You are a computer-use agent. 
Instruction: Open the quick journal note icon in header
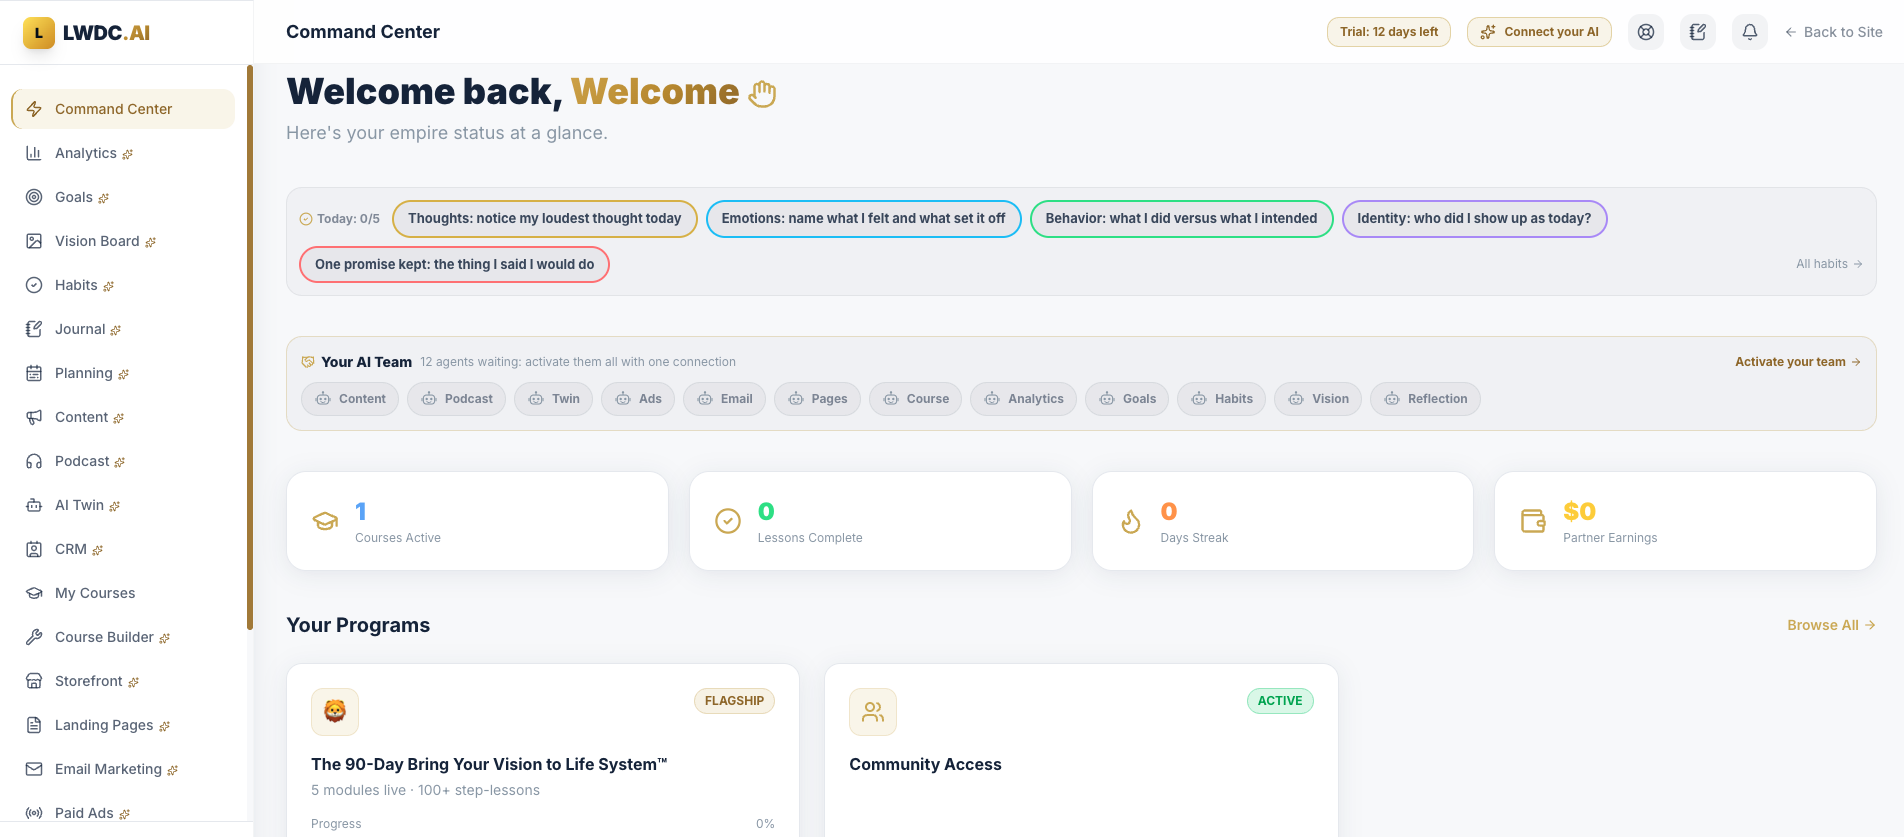click(1698, 32)
